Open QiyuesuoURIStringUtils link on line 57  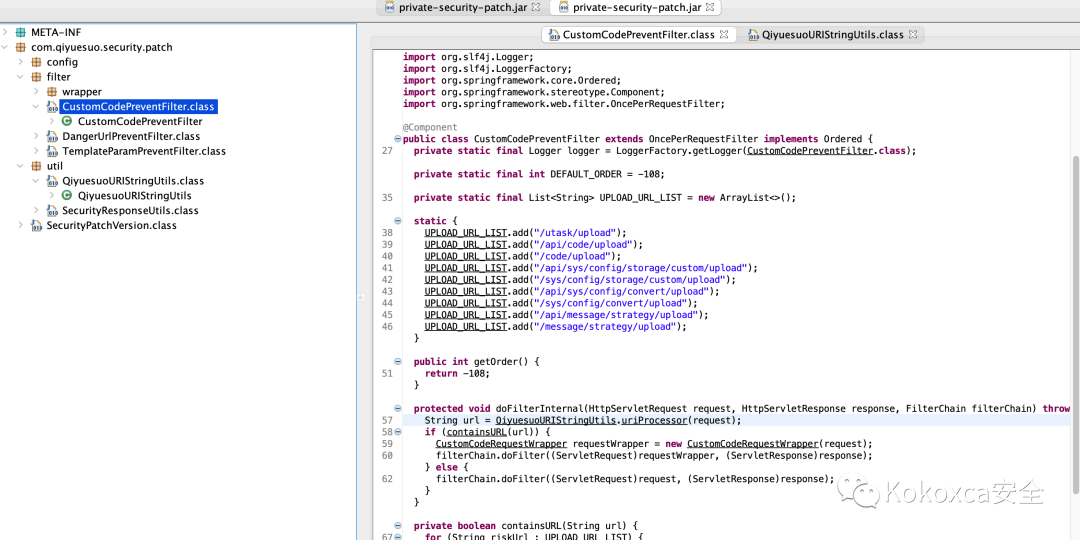click(555, 420)
